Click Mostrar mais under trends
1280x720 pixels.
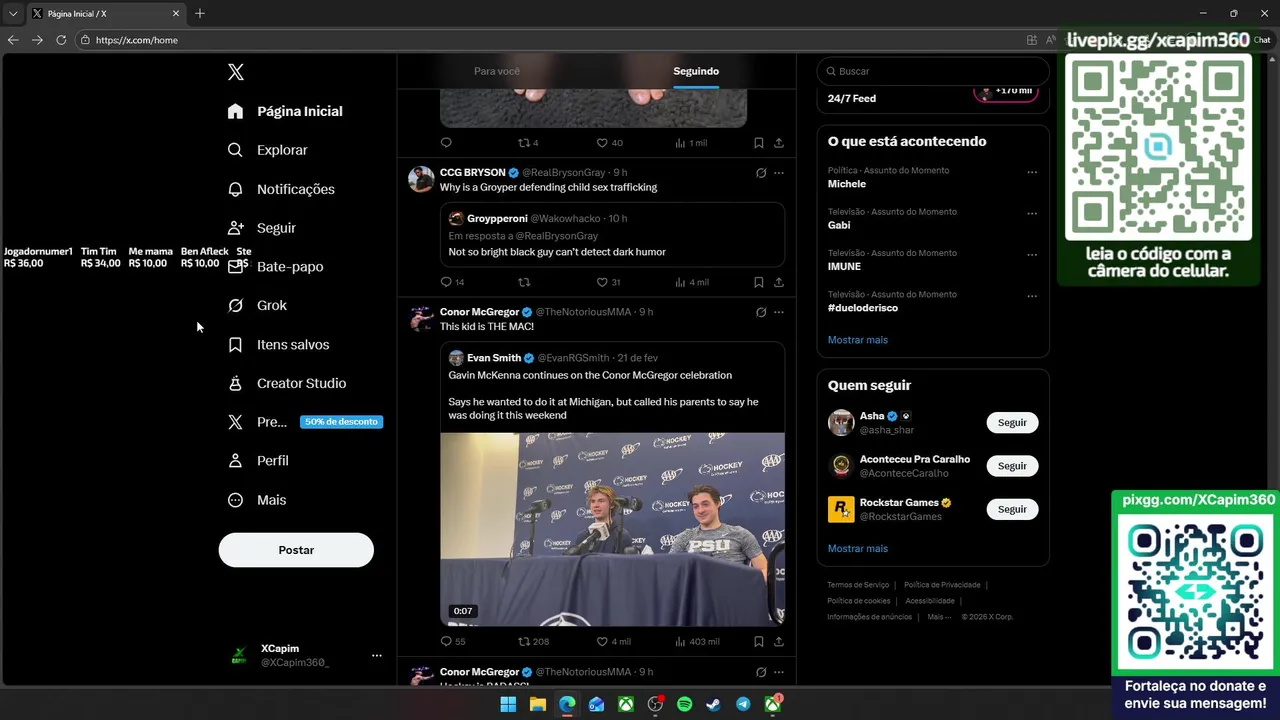click(x=858, y=340)
